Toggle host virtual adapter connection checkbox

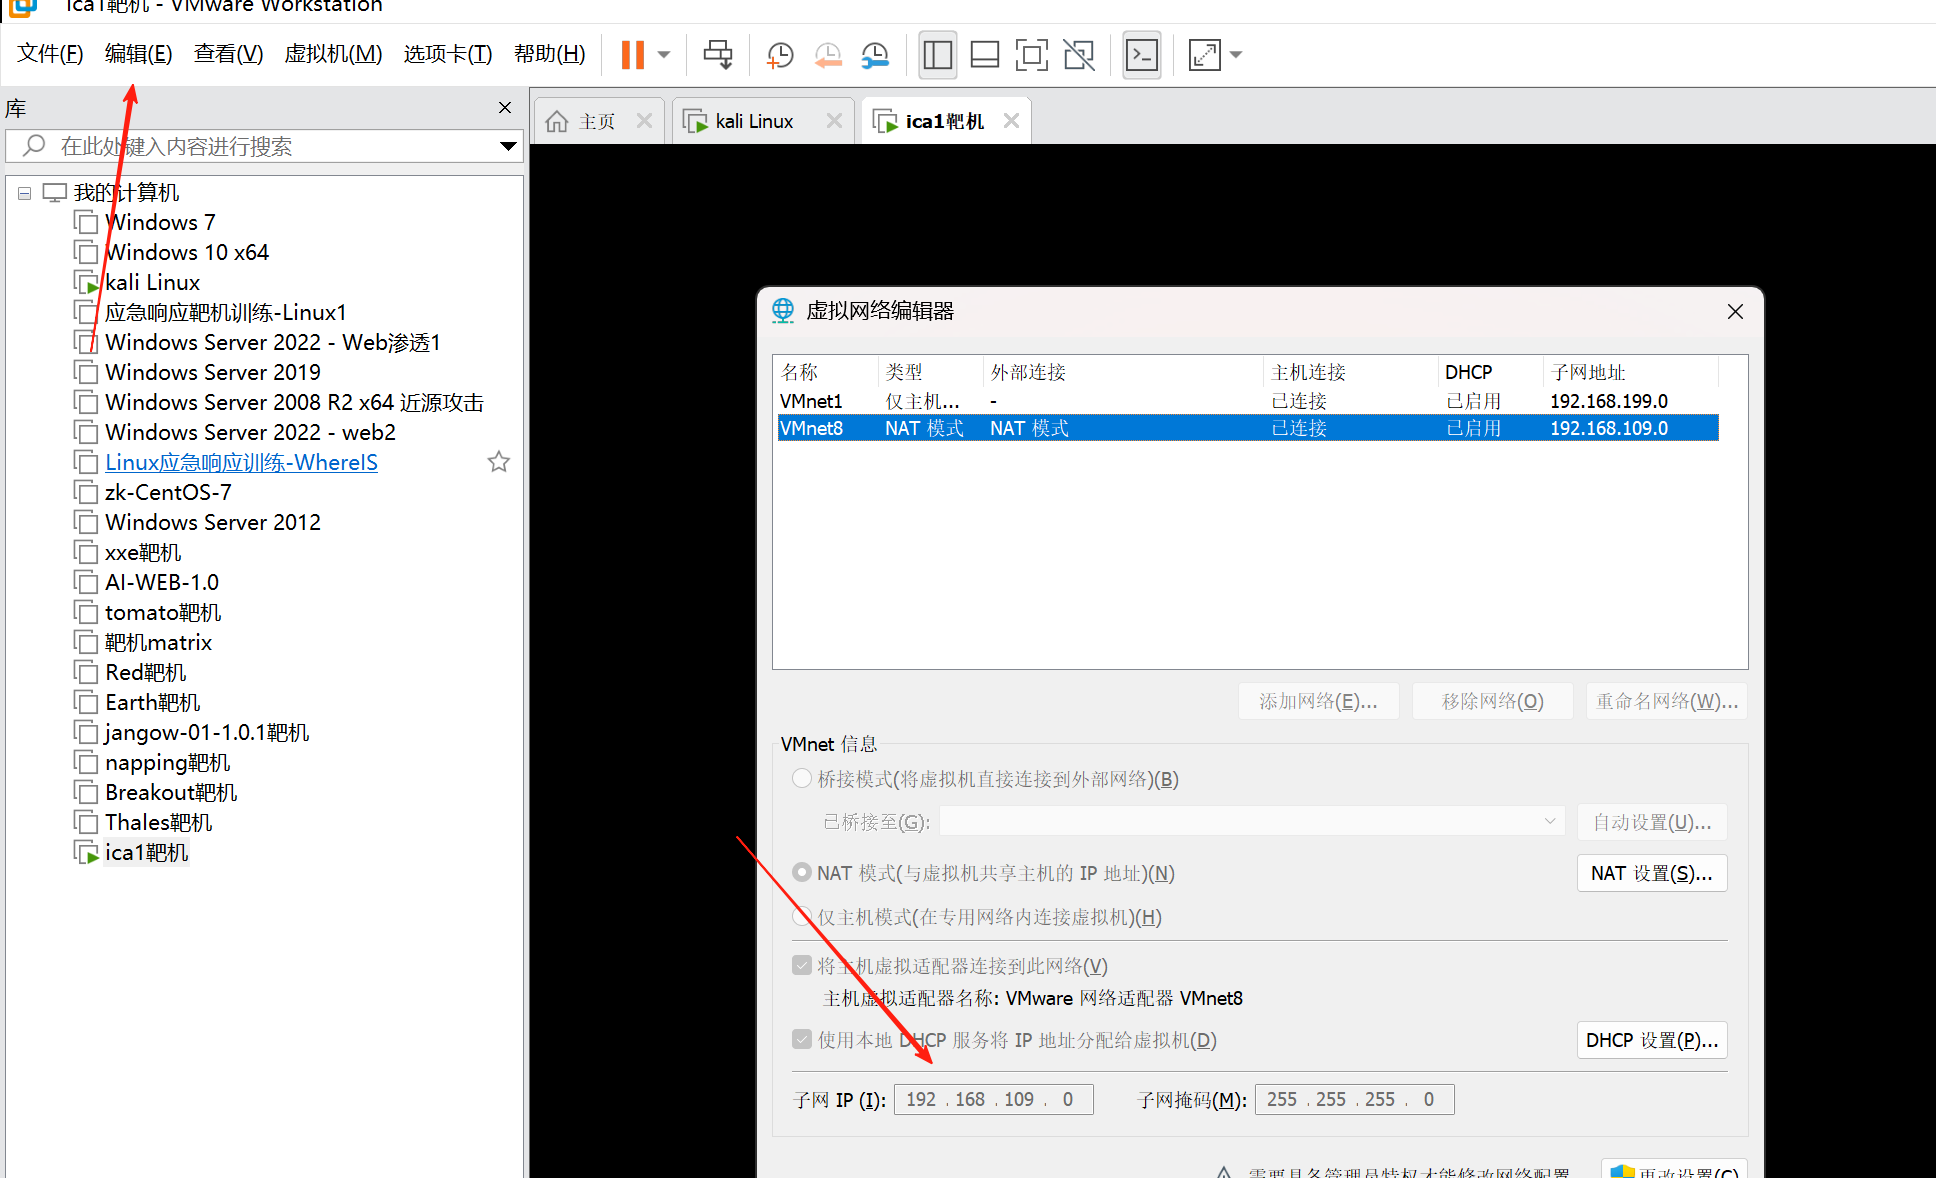[801, 965]
